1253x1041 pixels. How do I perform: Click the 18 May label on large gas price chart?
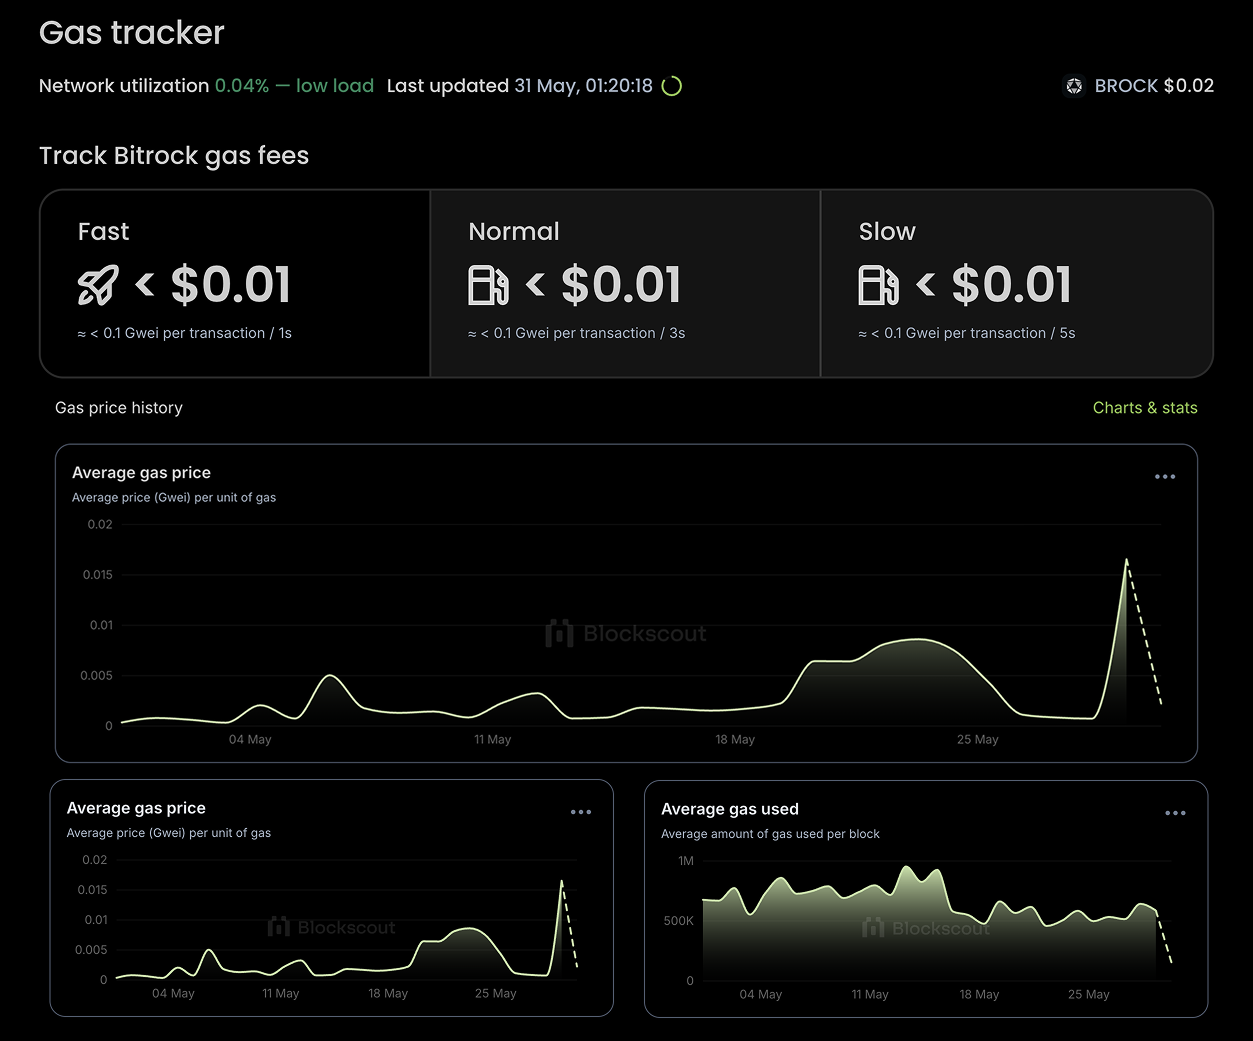(735, 740)
